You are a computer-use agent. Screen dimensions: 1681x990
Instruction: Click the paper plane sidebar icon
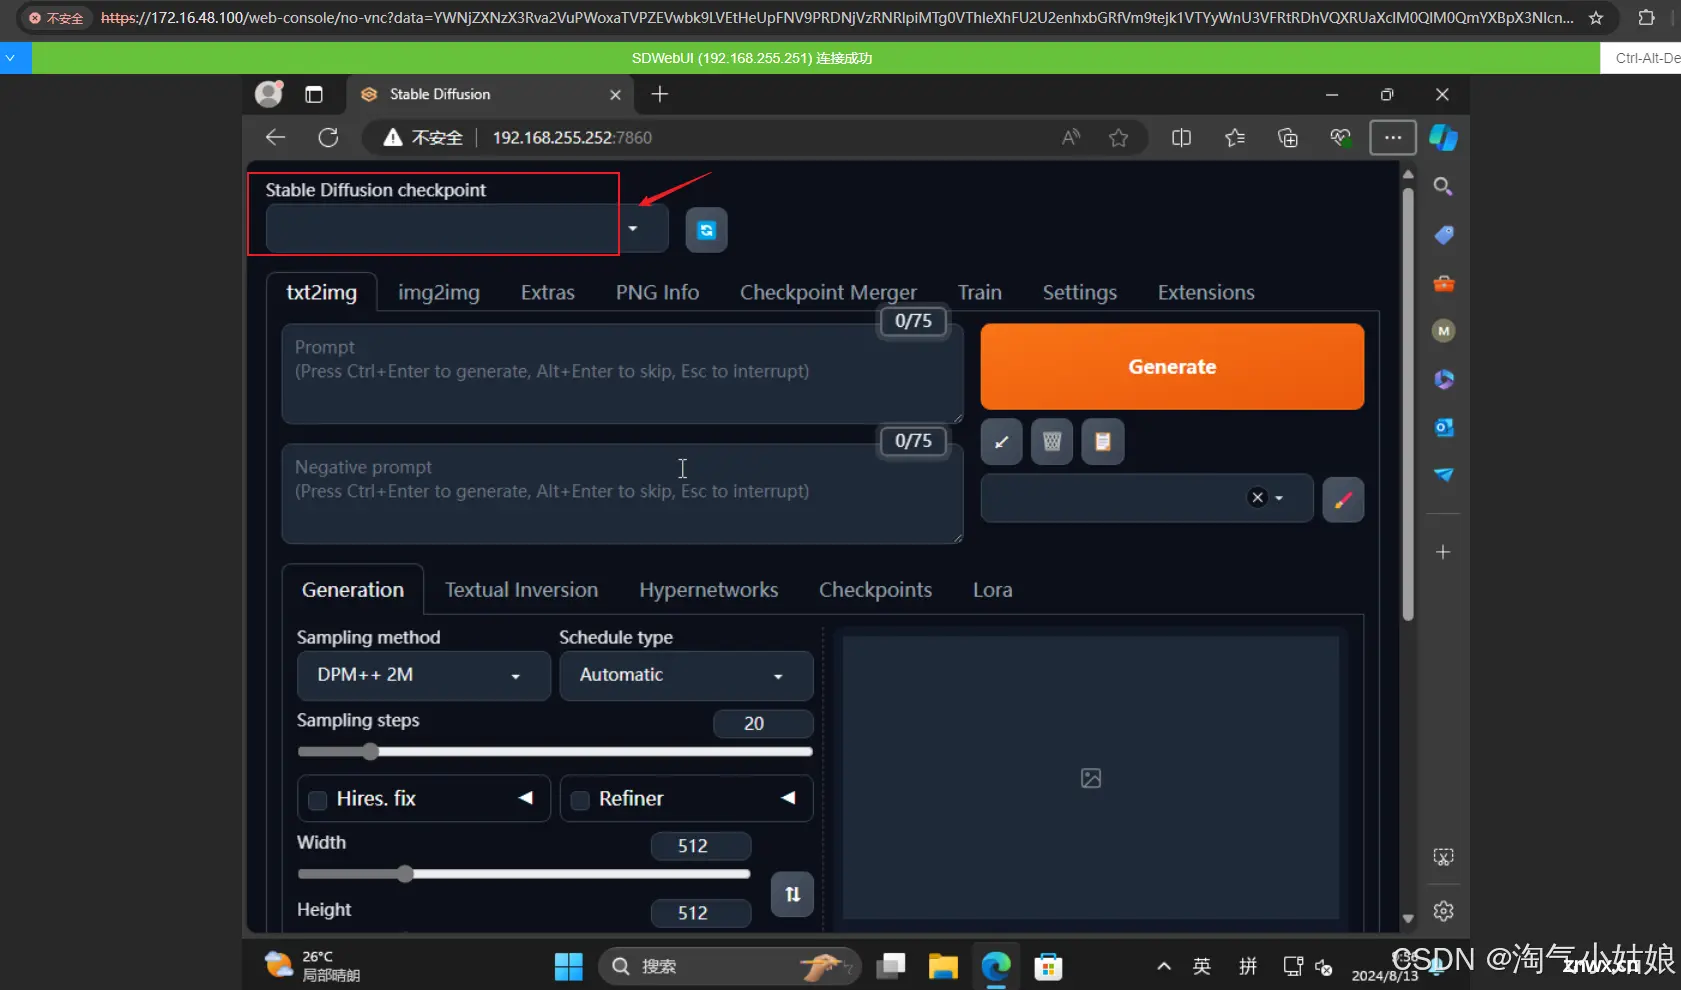click(x=1443, y=475)
